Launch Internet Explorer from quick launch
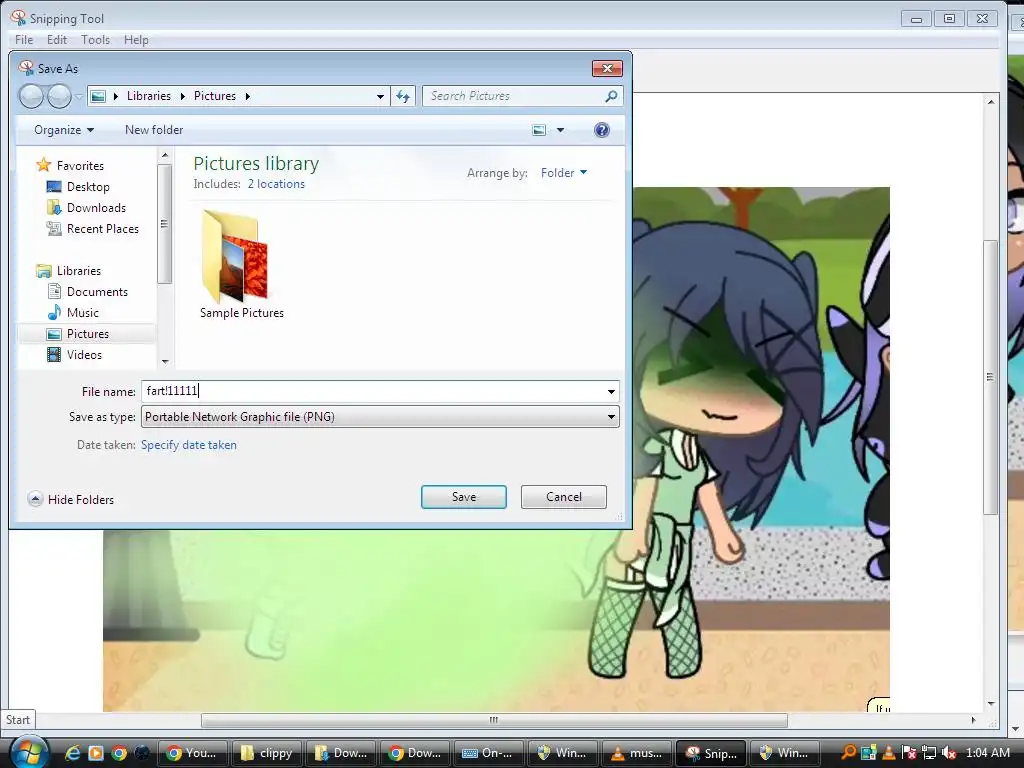The height and width of the screenshot is (768, 1024). pos(72,753)
